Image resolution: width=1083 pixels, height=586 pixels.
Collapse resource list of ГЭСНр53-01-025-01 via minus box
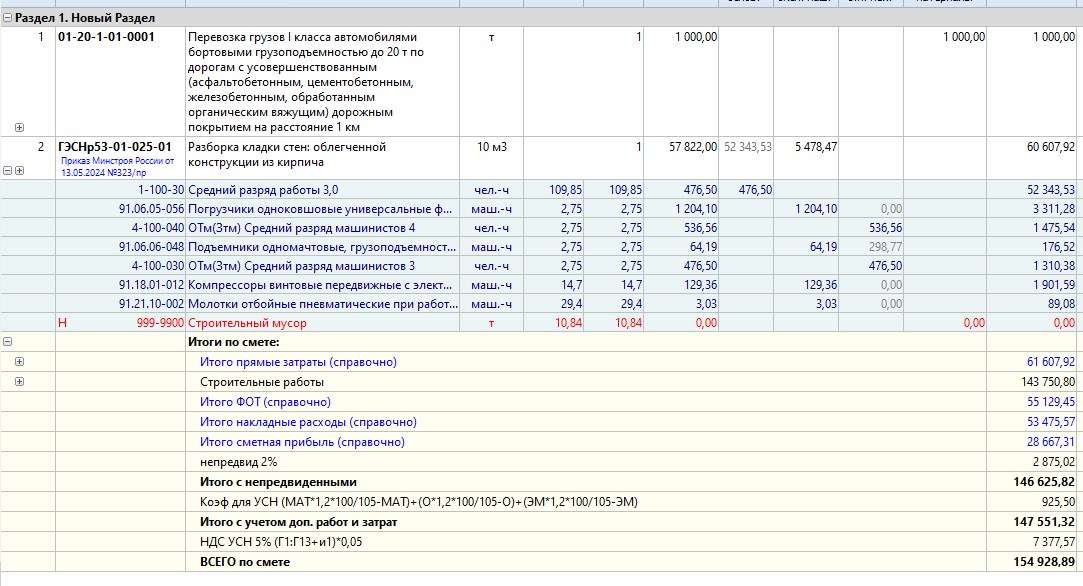(x=8, y=171)
